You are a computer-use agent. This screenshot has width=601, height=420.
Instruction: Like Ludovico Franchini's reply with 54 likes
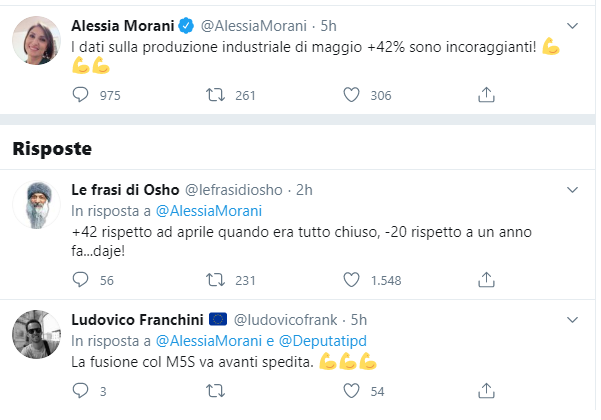[351, 391]
